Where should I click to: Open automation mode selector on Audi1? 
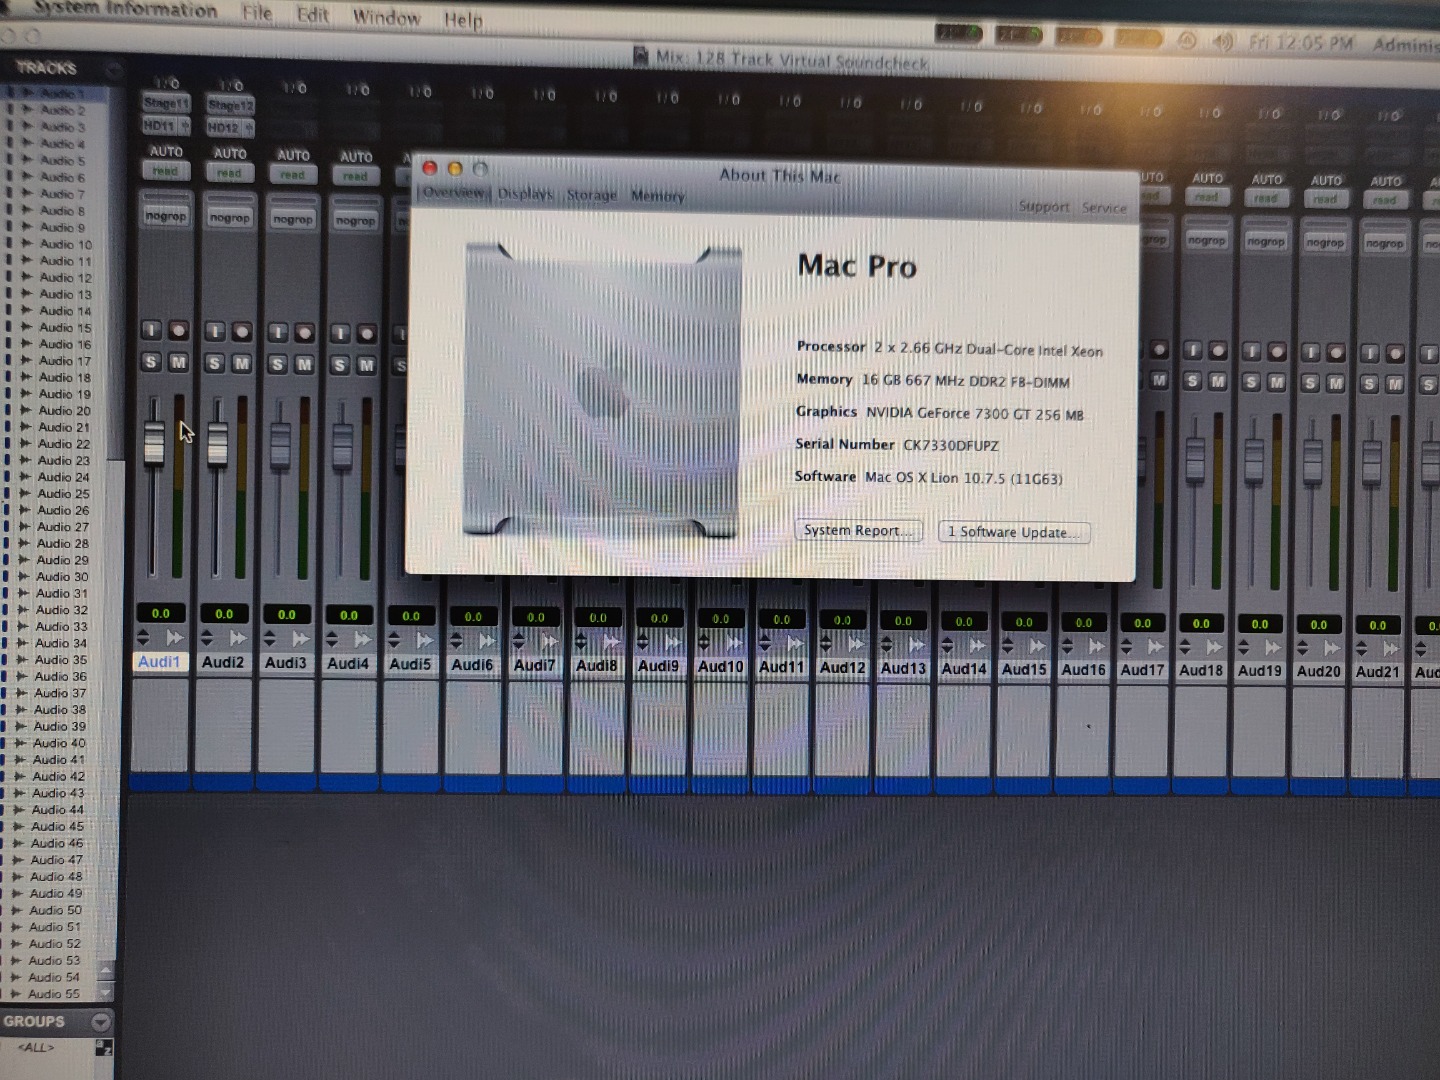165,171
